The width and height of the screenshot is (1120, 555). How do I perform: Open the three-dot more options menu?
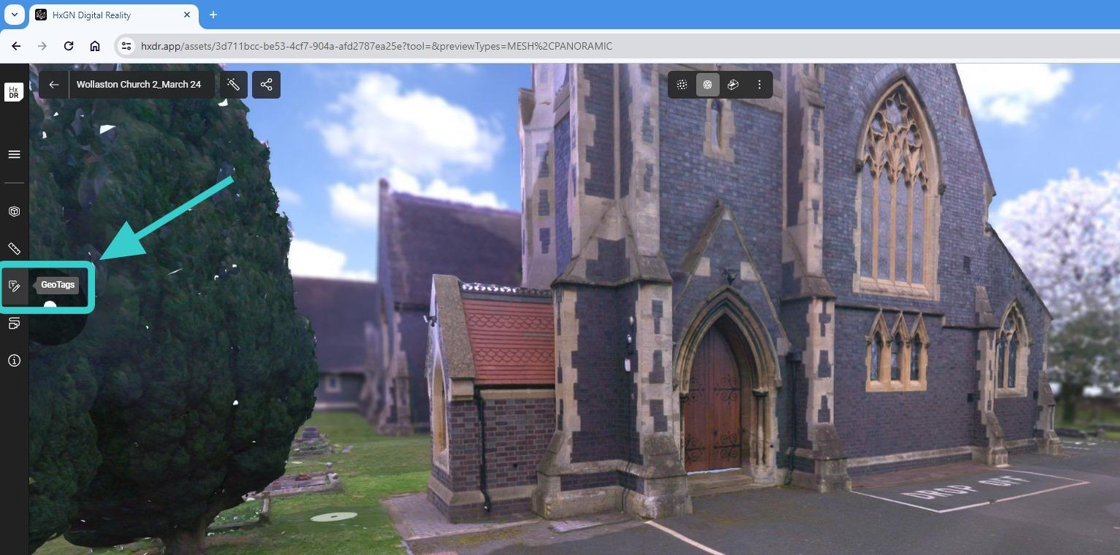coord(759,85)
